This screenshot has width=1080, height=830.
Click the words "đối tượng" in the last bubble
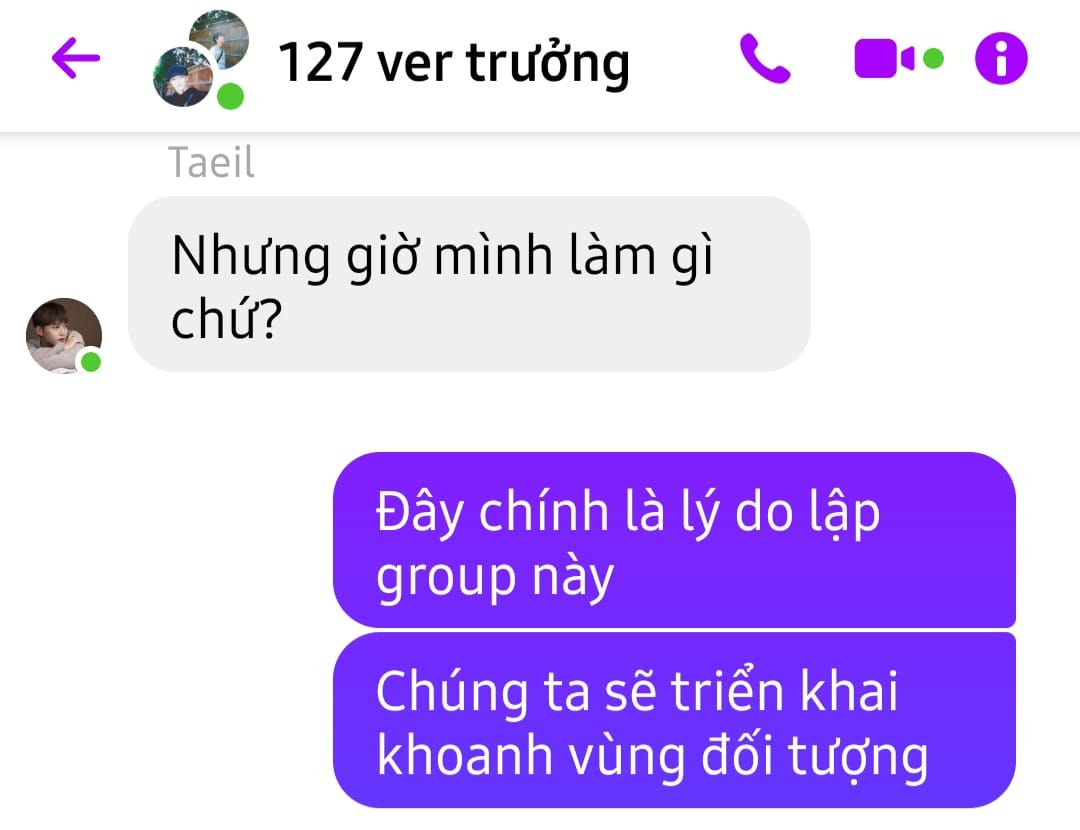(815, 757)
